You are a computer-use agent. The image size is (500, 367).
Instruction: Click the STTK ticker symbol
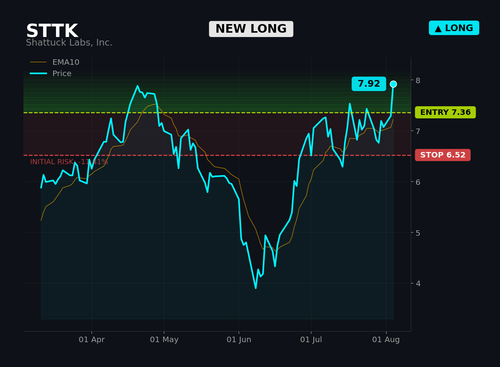52,31
